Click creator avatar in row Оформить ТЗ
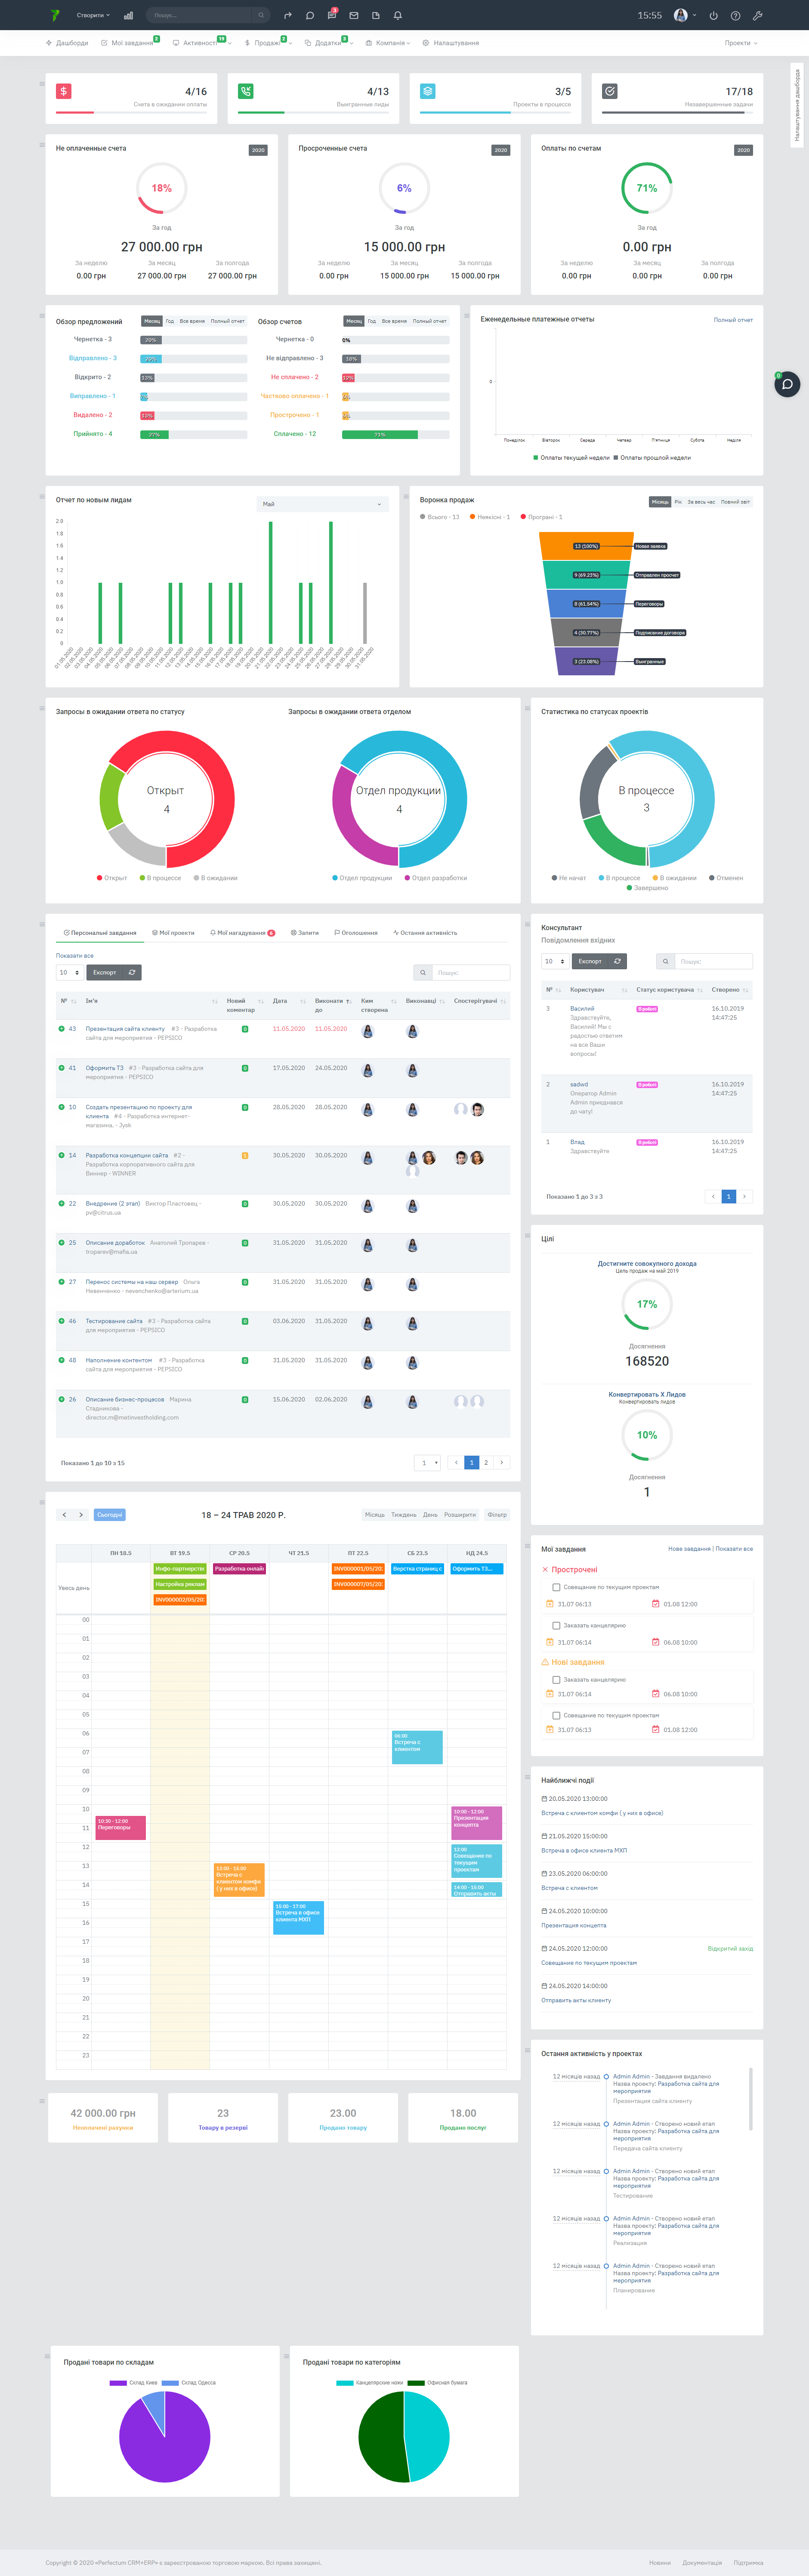809x2576 pixels. coord(368,1071)
